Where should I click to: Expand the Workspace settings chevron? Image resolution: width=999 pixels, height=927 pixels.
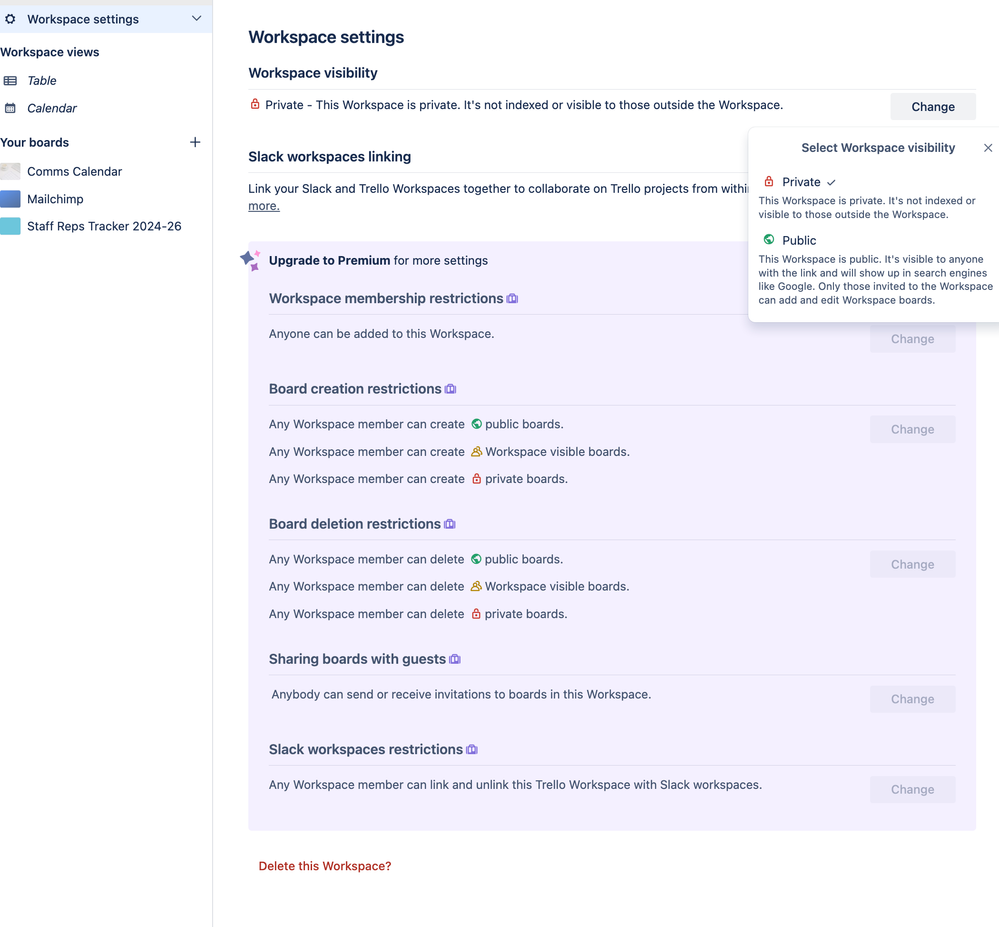pyautogui.click(x=196, y=18)
